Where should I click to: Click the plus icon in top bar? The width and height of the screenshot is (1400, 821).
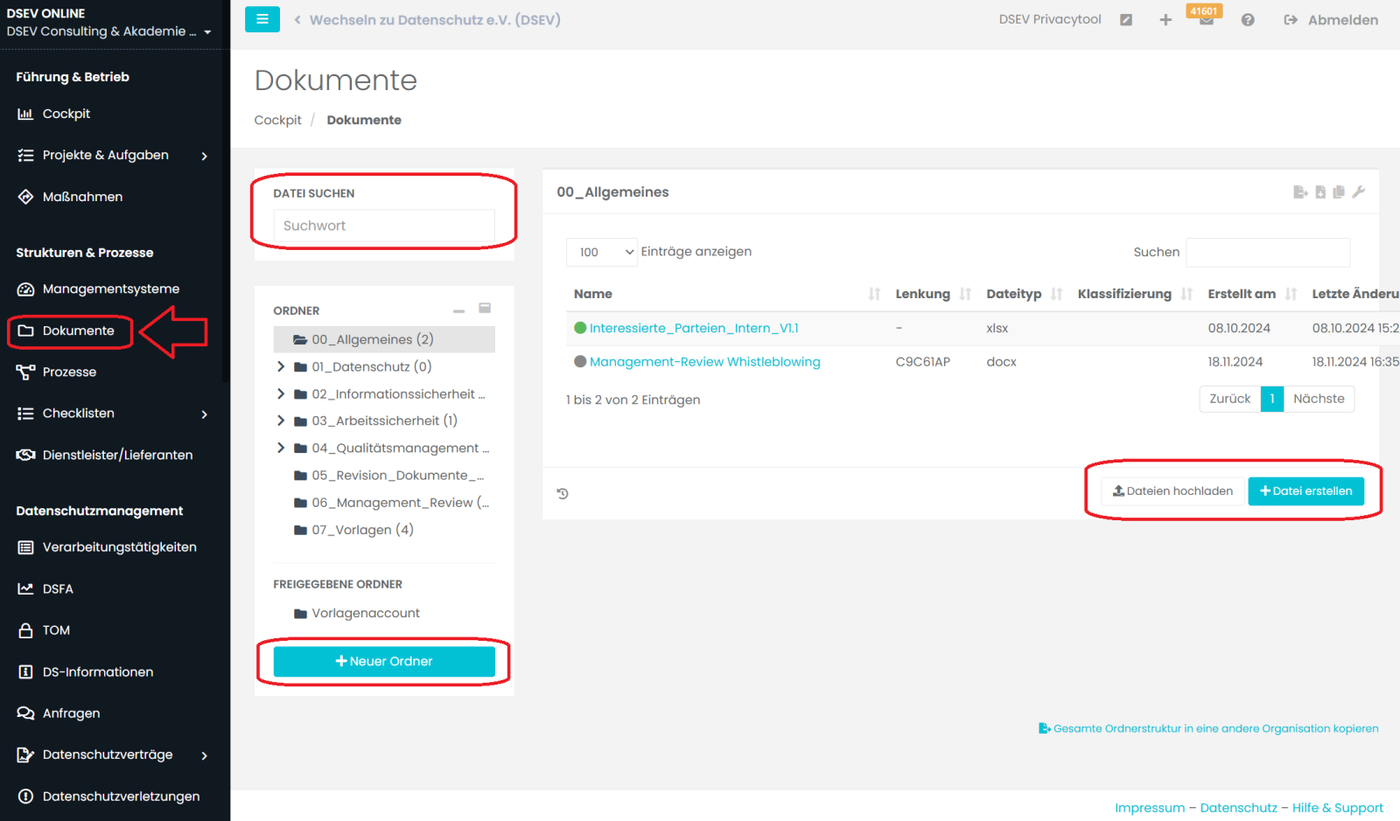[x=1165, y=20]
